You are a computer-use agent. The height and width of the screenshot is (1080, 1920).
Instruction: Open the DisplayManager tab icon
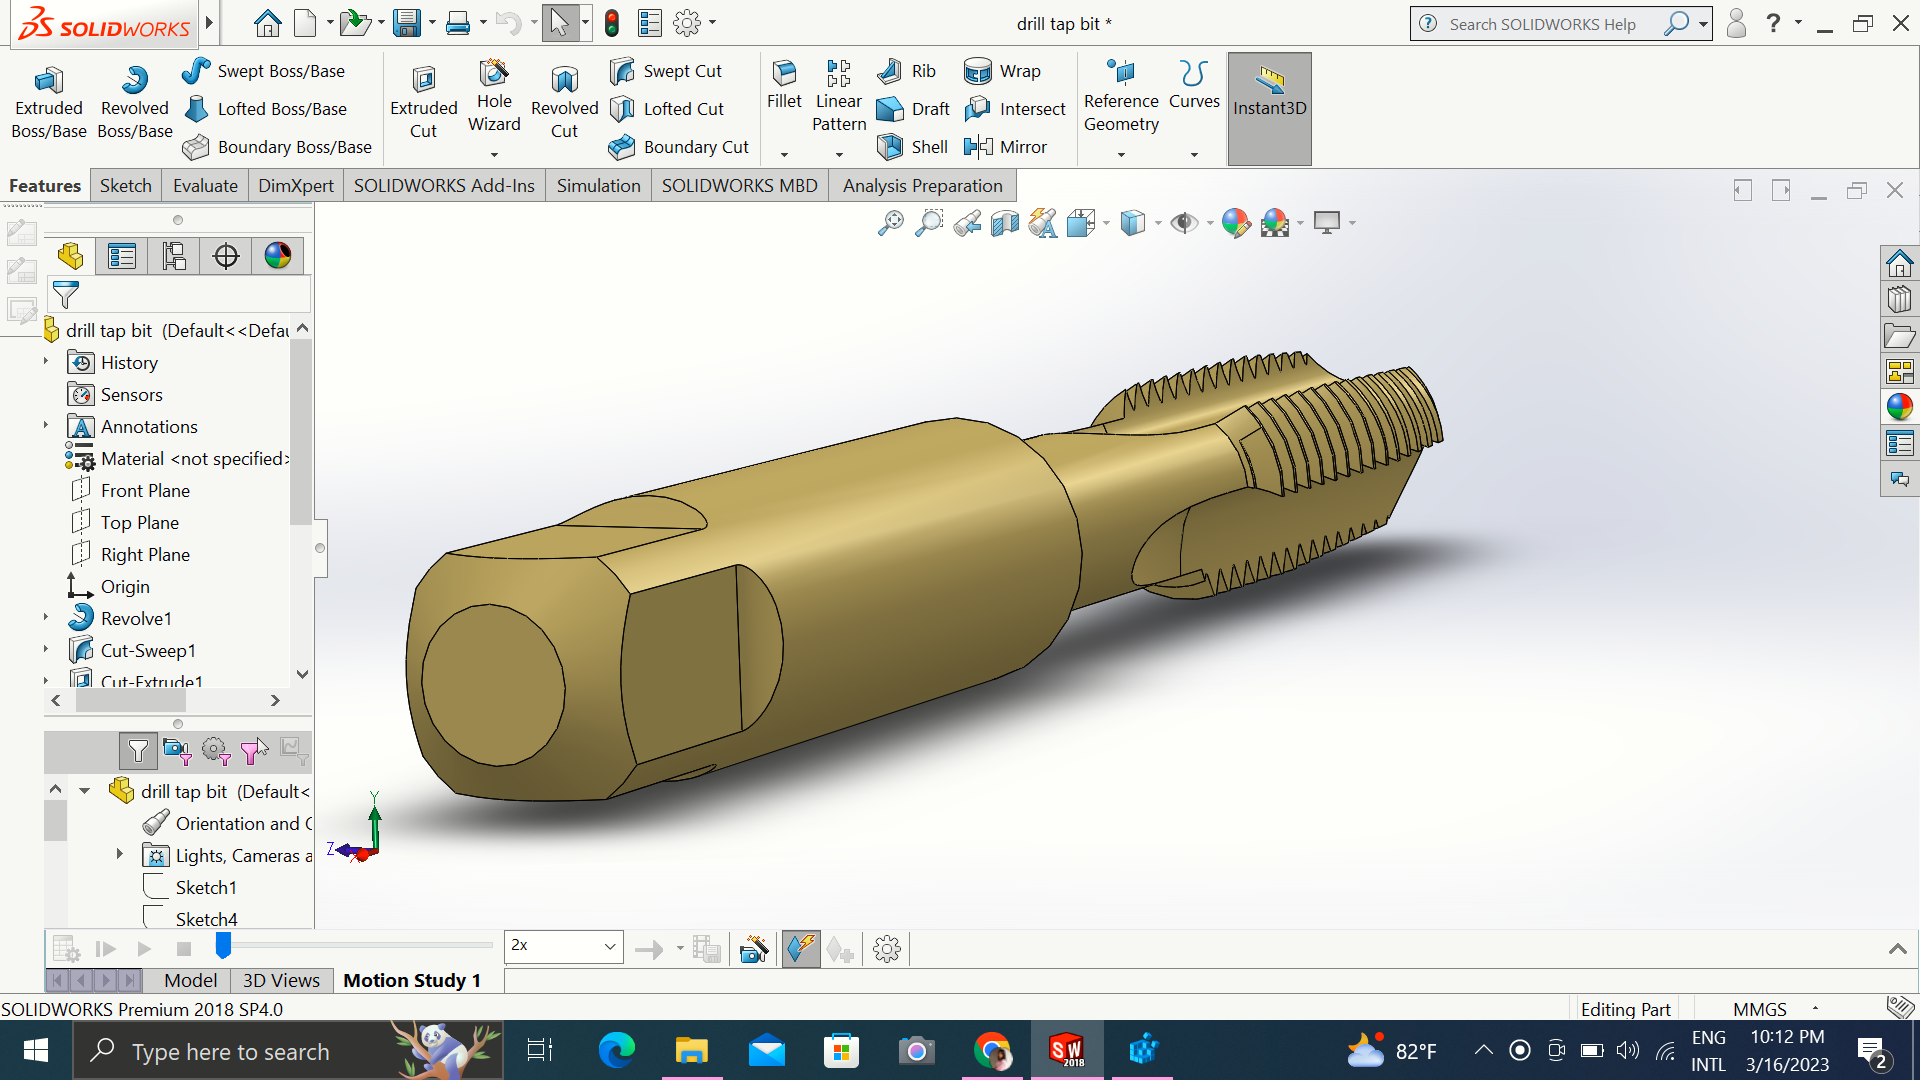278,257
